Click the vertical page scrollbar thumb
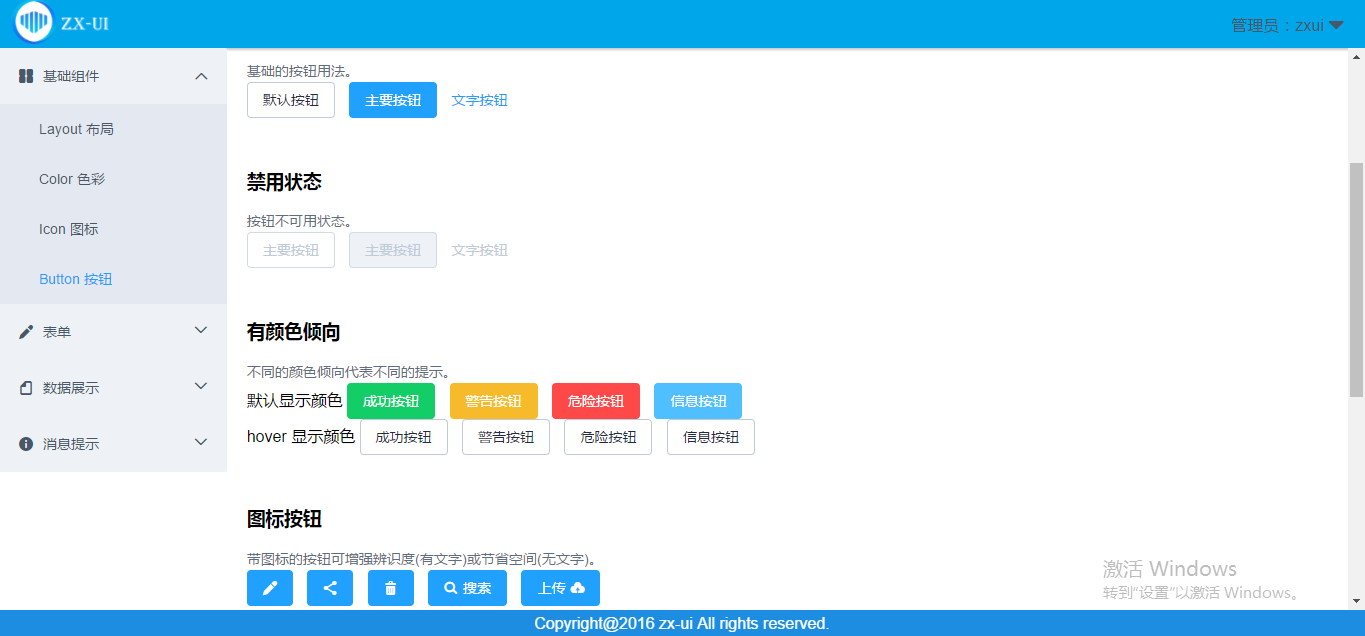Viewport: 1365px width, 636px height. [x=1356, y=280]
